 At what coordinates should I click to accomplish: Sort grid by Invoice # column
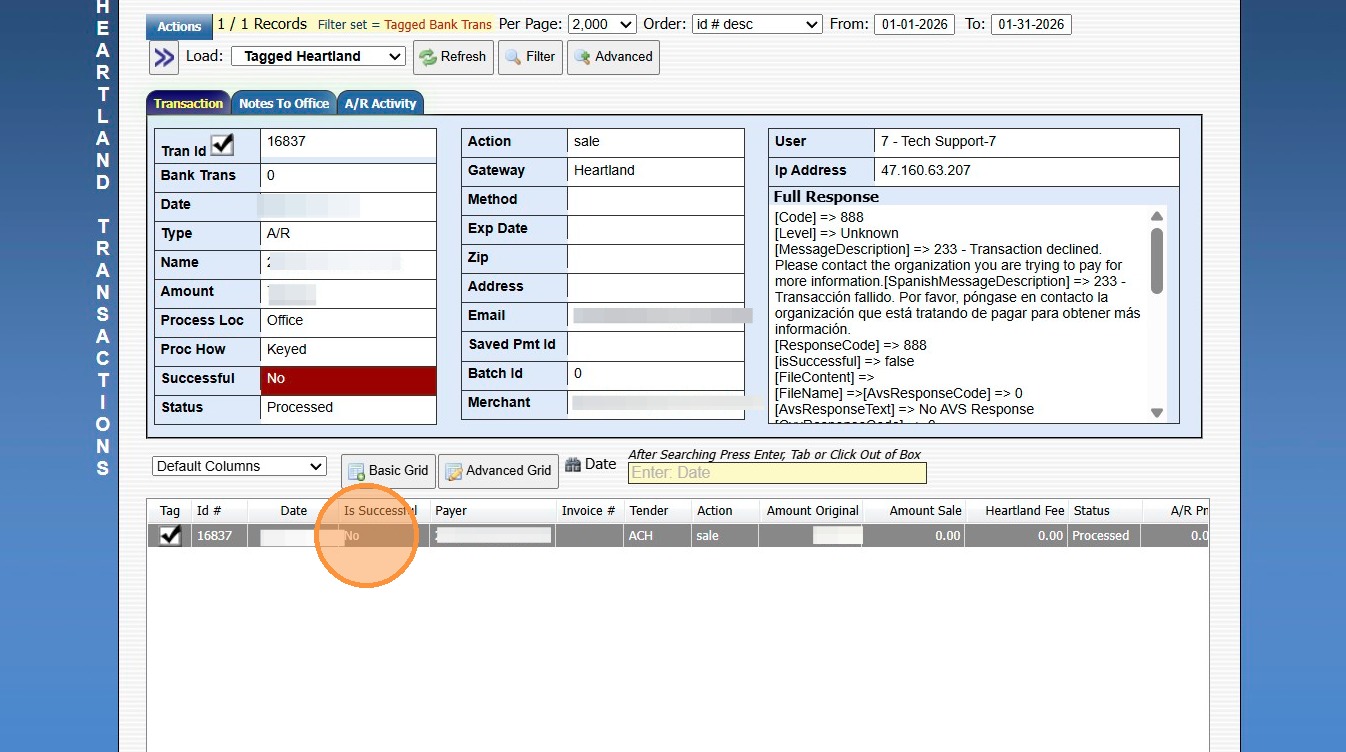click(x=589, y=510)
